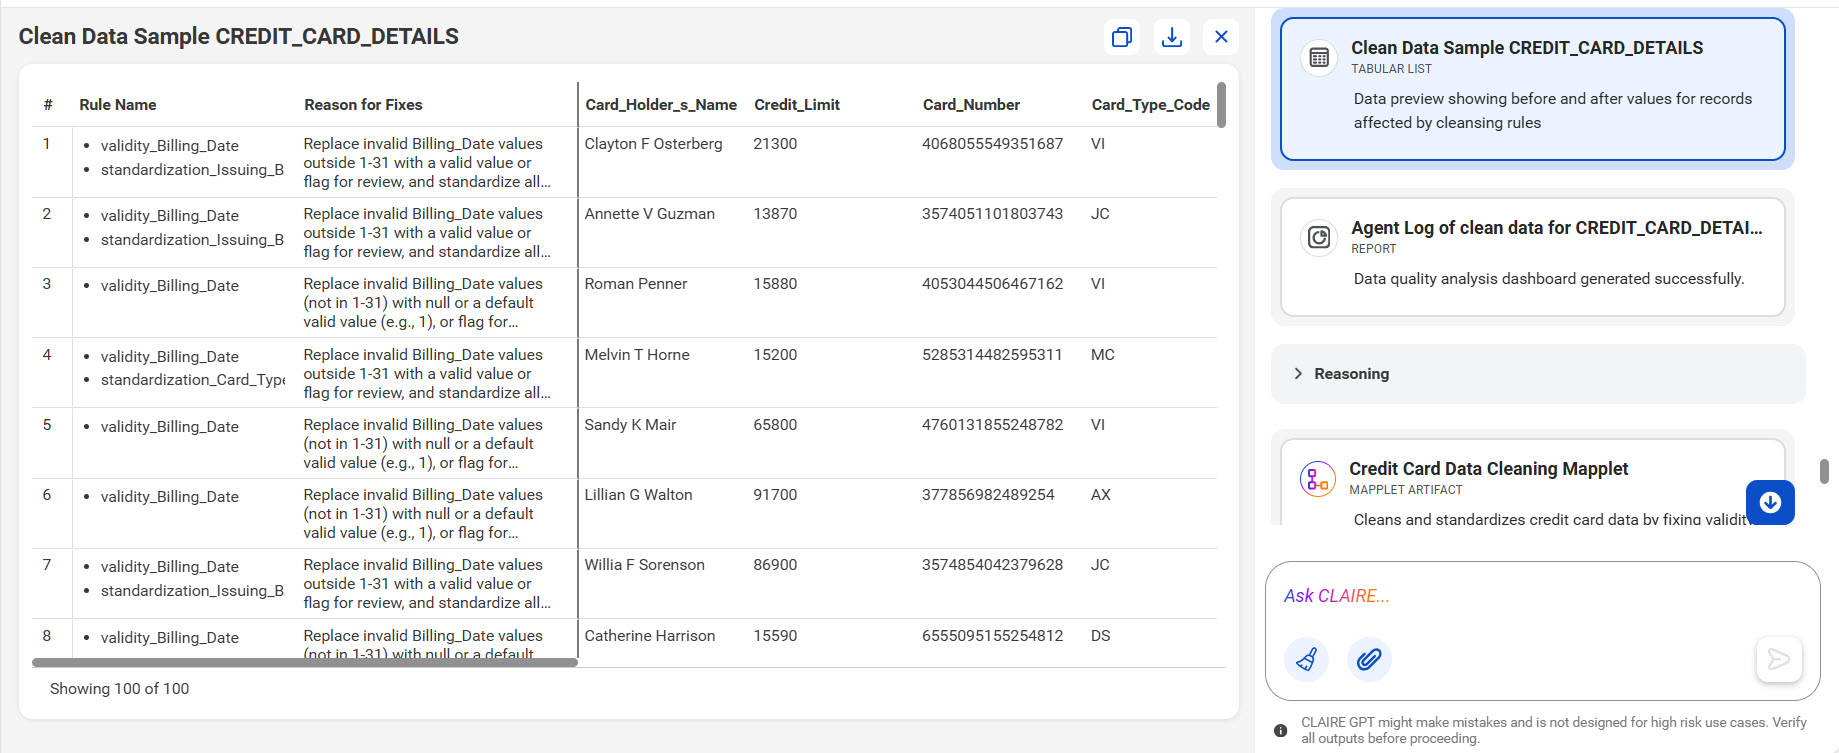Open the Credit Card Data Cleaning Mapplet card
The width and height of the screenshot is (1839, 753).
click(1532, 482)
